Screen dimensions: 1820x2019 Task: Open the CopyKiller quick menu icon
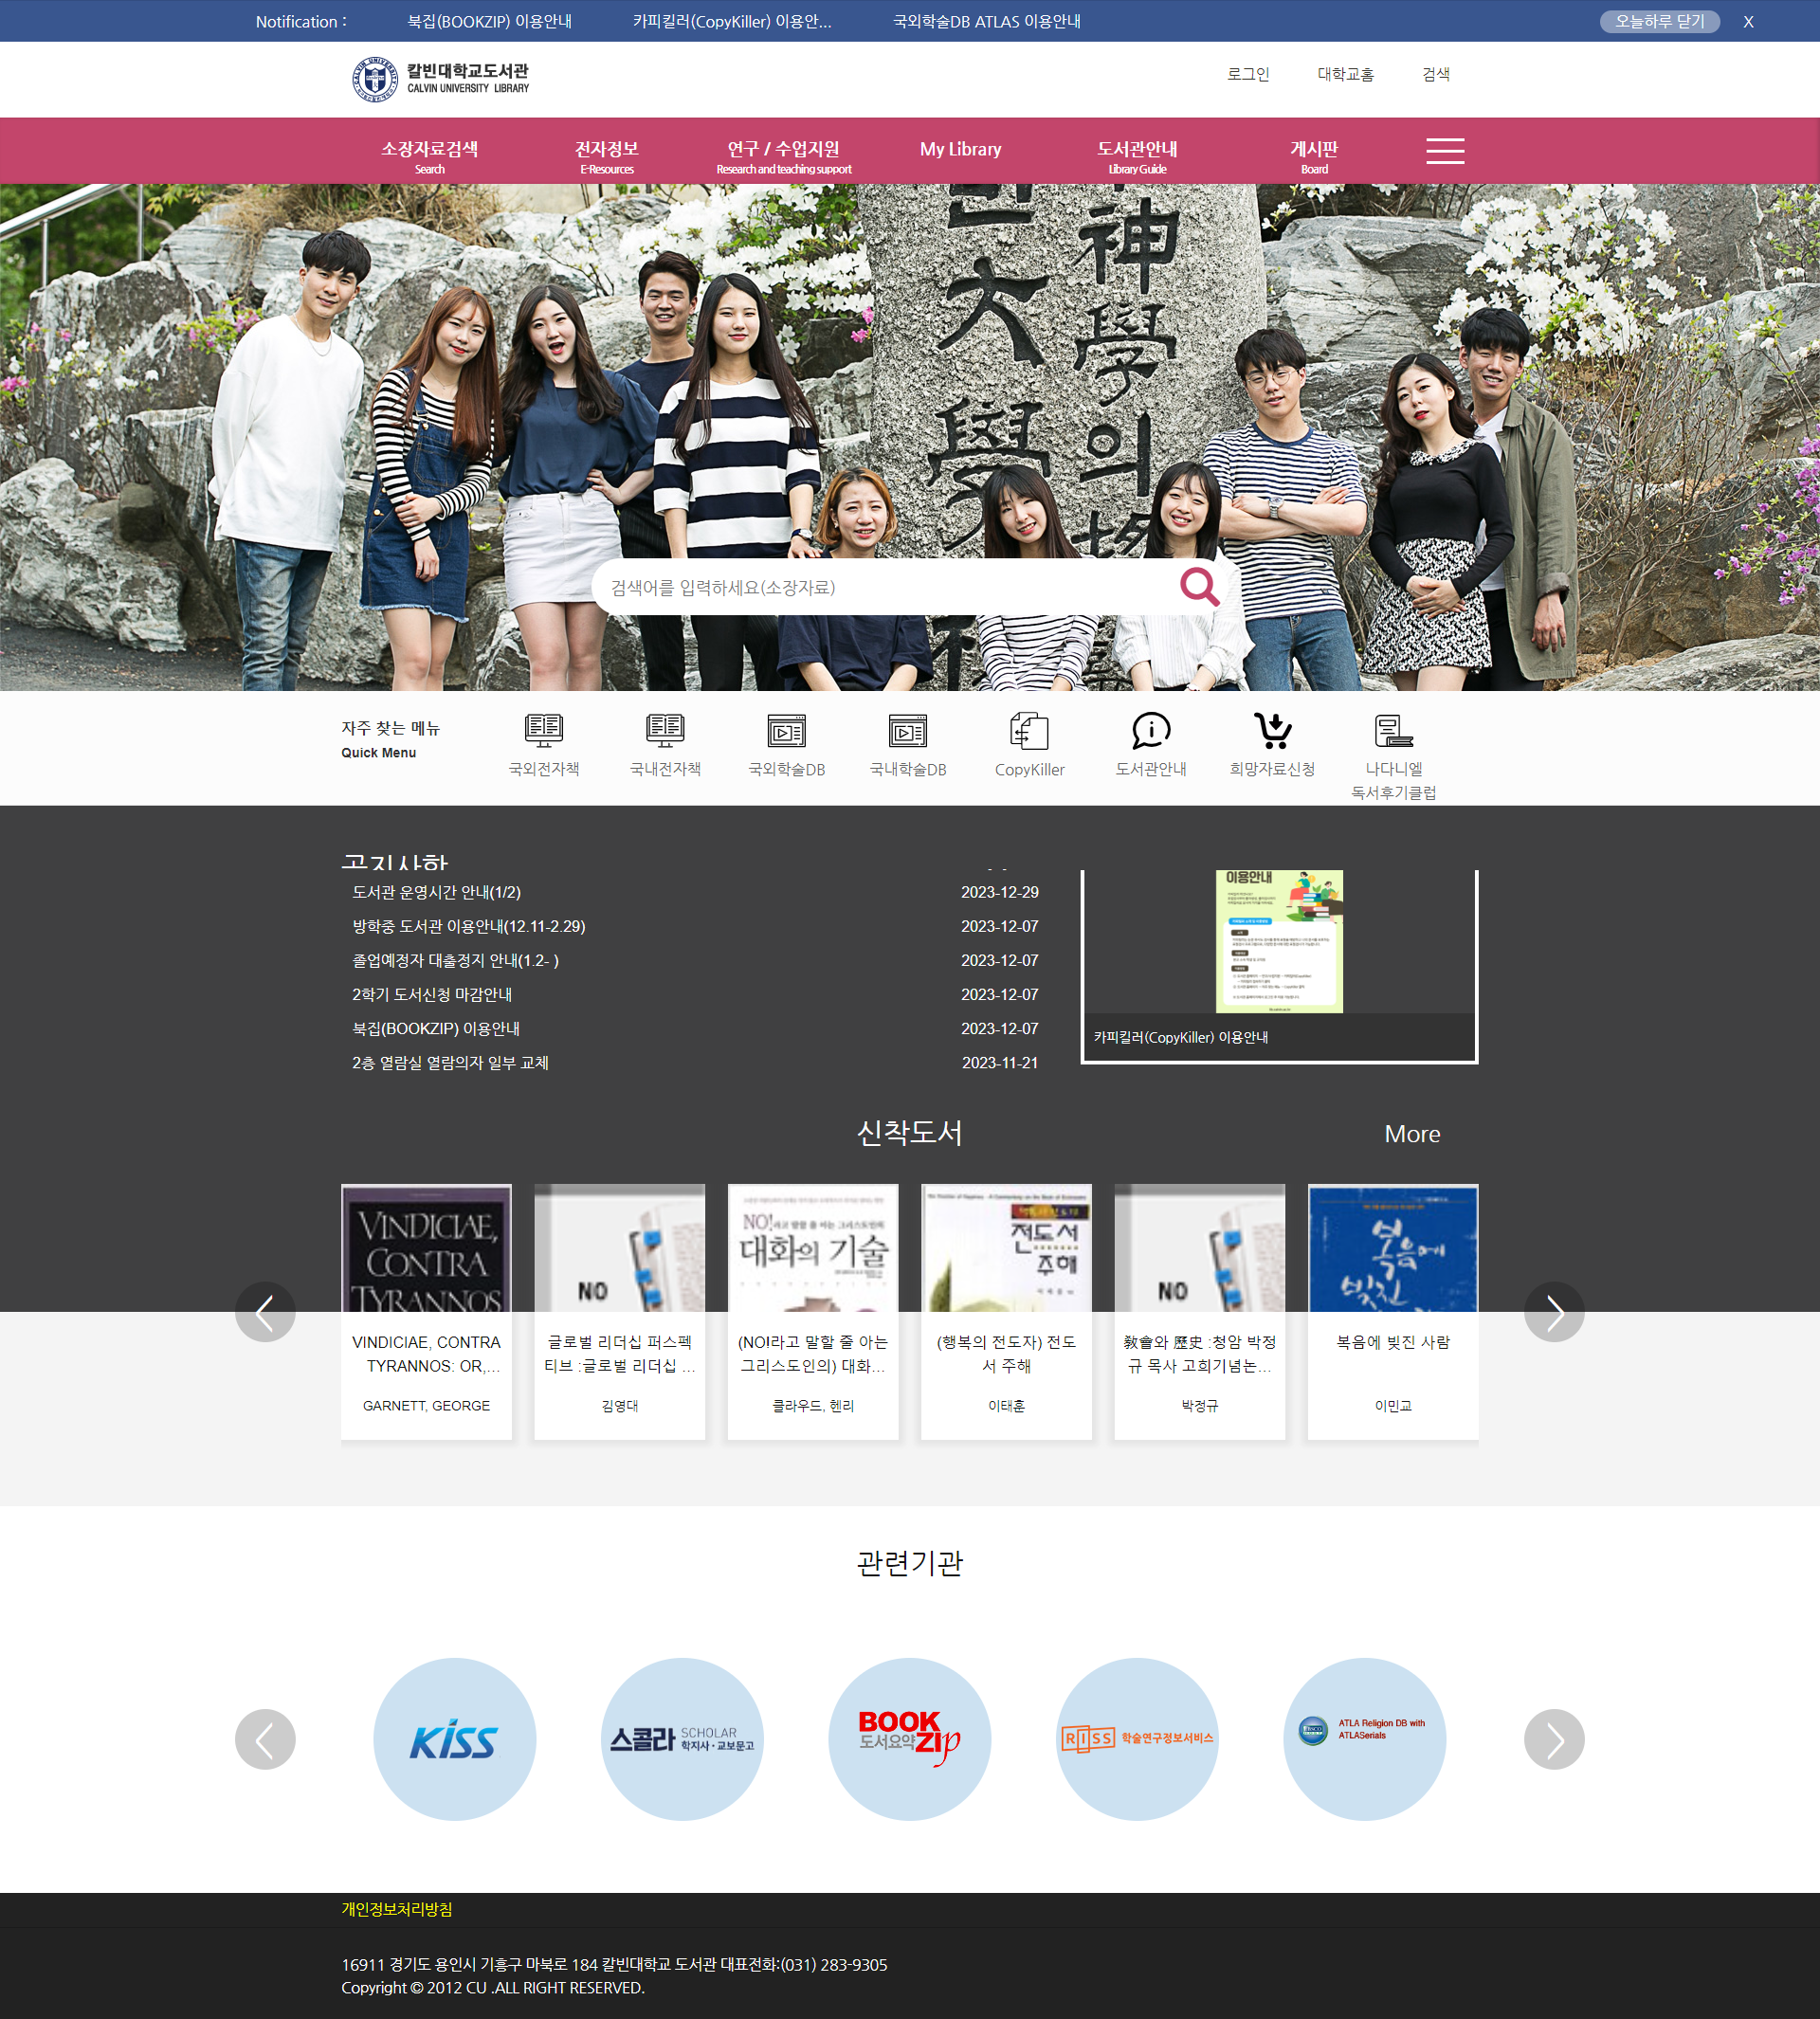coord(1029,731)
